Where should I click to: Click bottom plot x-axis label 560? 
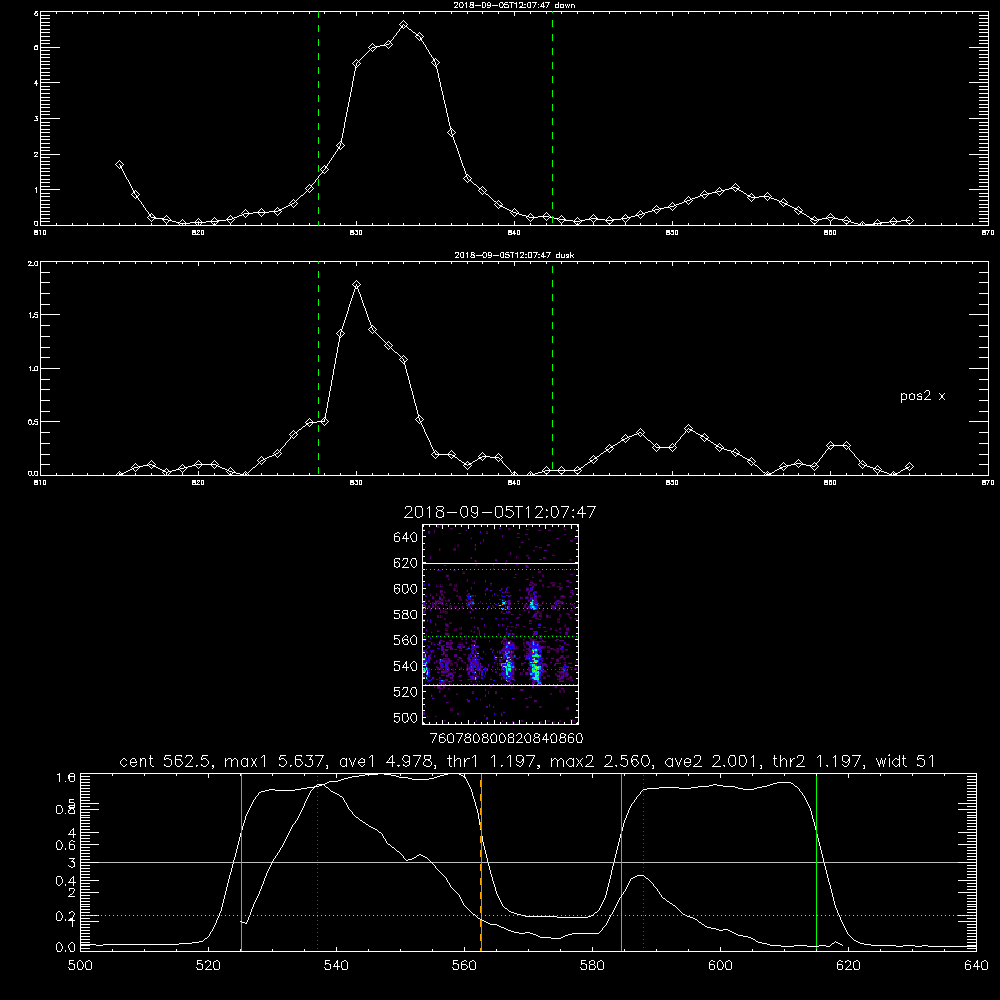(x=464, y=966)
